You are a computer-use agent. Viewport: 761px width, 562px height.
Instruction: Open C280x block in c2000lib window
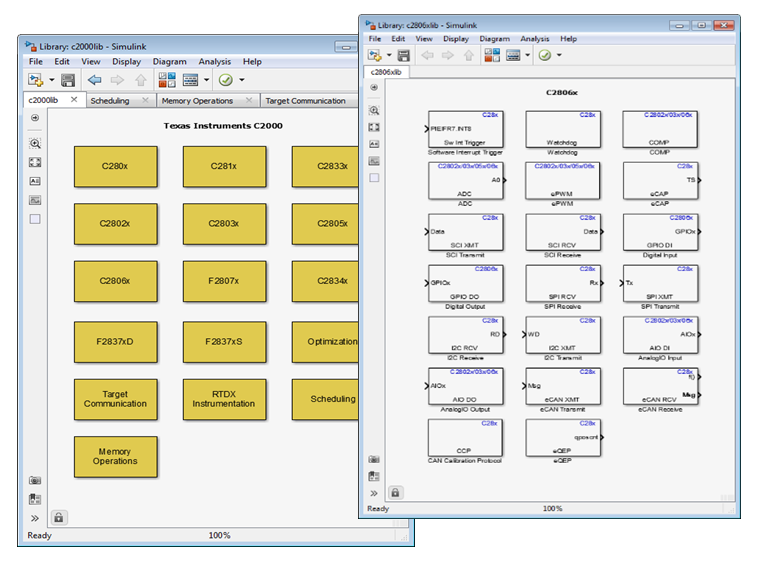pyautogui.click(x=116, y=166)
